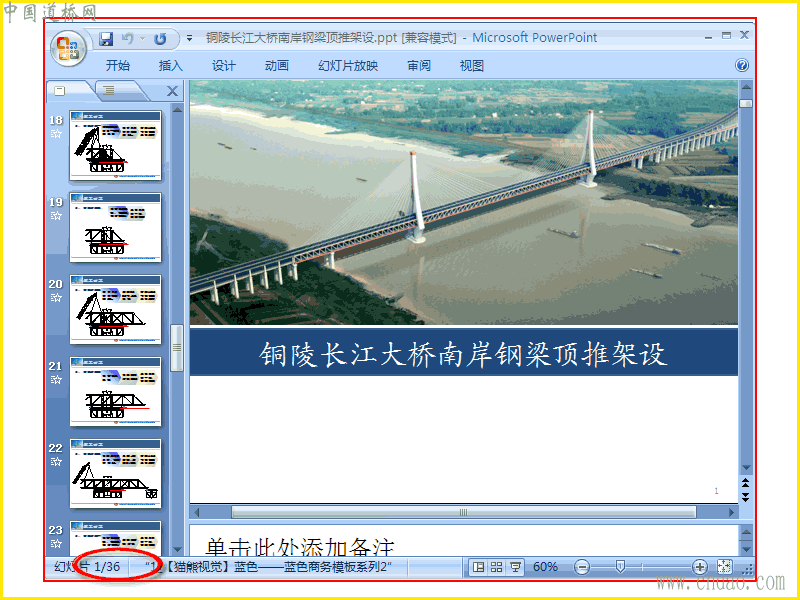
Task: Click theme name 蓝色商务模板系列2 in status bar
Action: tap(337, 567)
